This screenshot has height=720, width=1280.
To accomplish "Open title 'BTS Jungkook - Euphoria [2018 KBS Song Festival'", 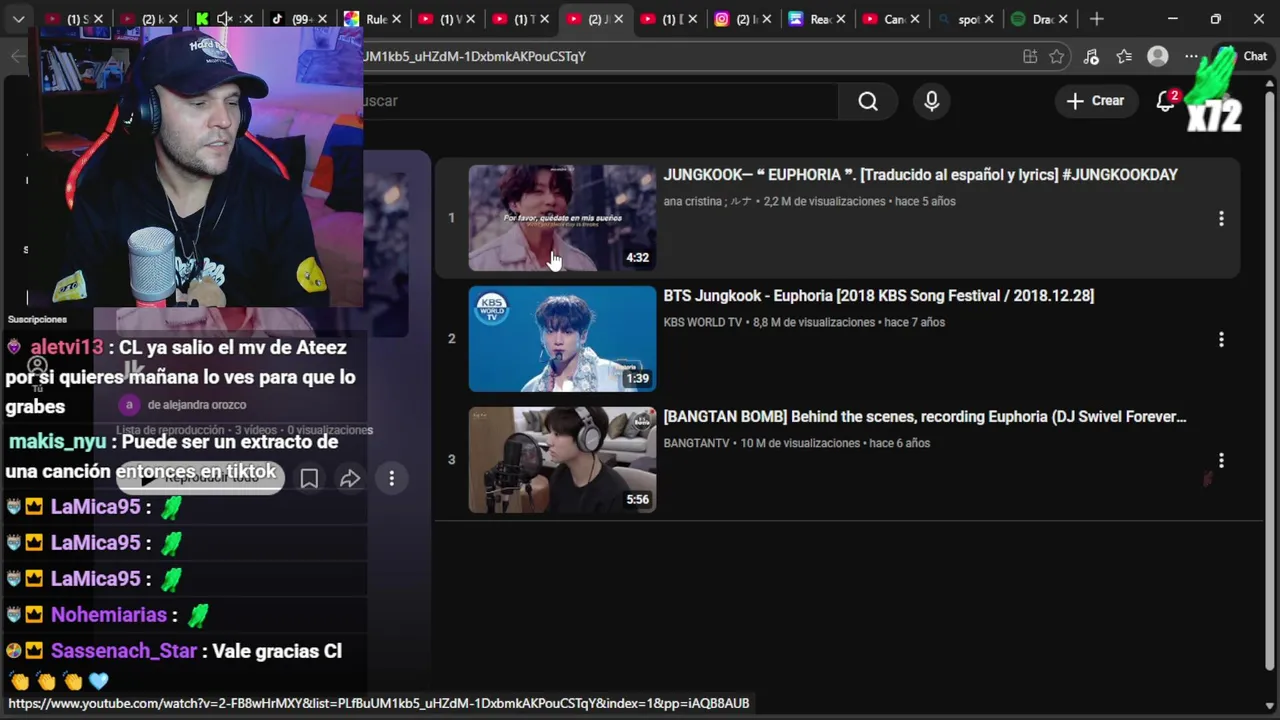I will click(x=878, y=296).
